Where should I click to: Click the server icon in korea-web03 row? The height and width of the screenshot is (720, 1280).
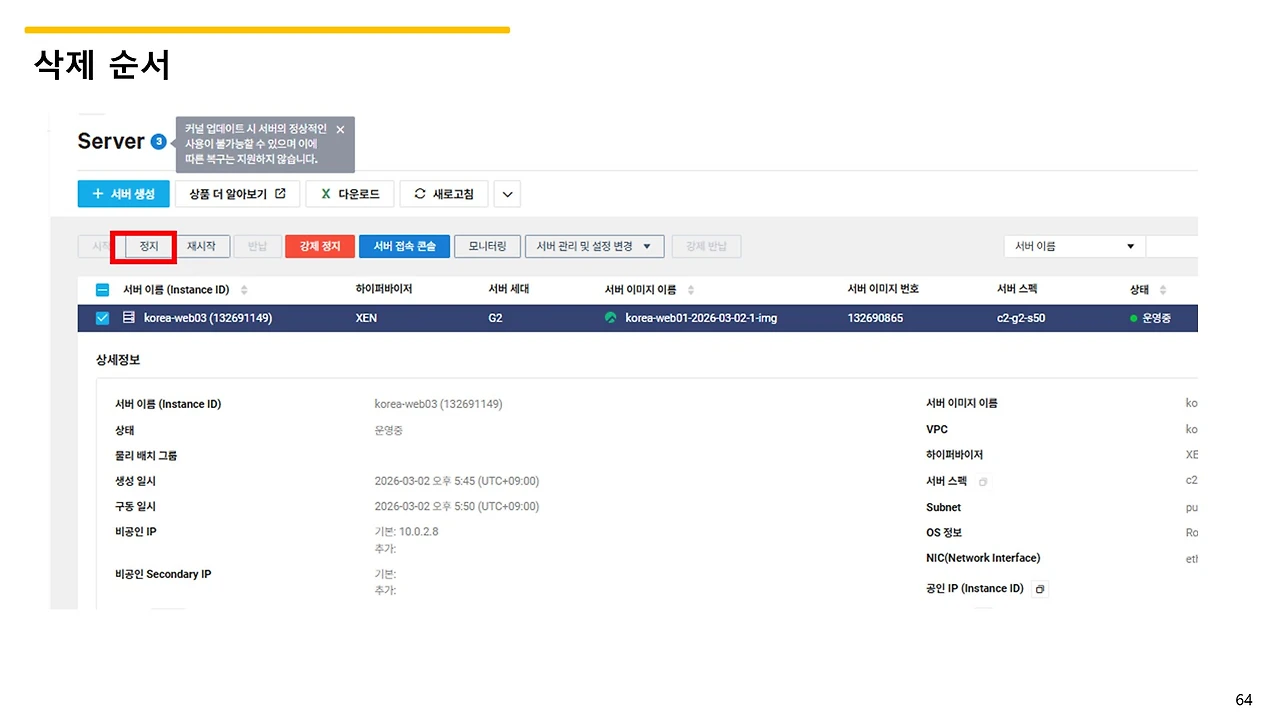tap(128, 318)
